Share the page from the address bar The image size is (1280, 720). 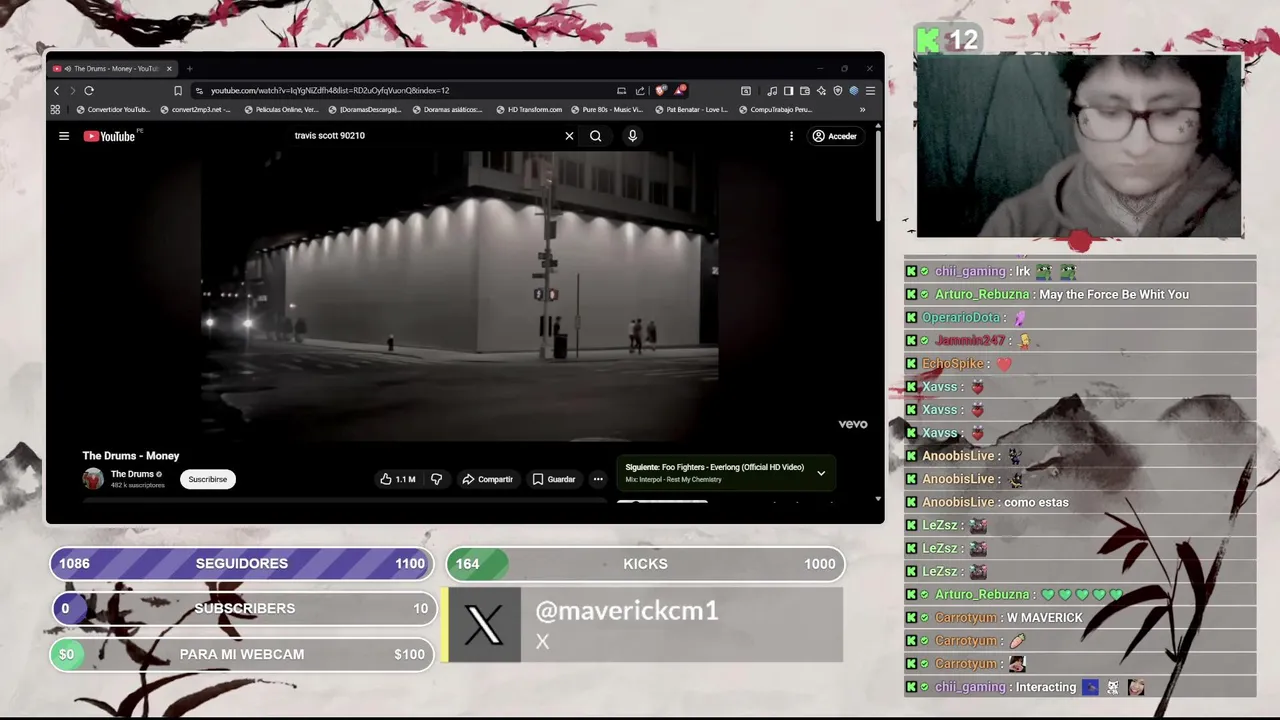[640, 90]
